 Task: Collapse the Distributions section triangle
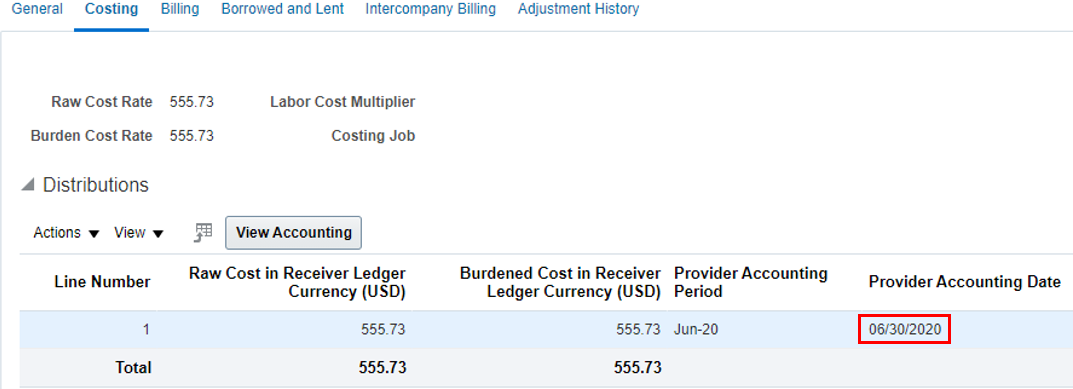28,185
